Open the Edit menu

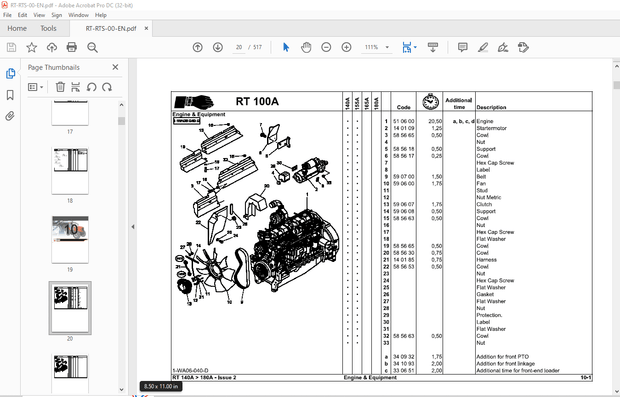pyautogui.click(x=23, y=15)
